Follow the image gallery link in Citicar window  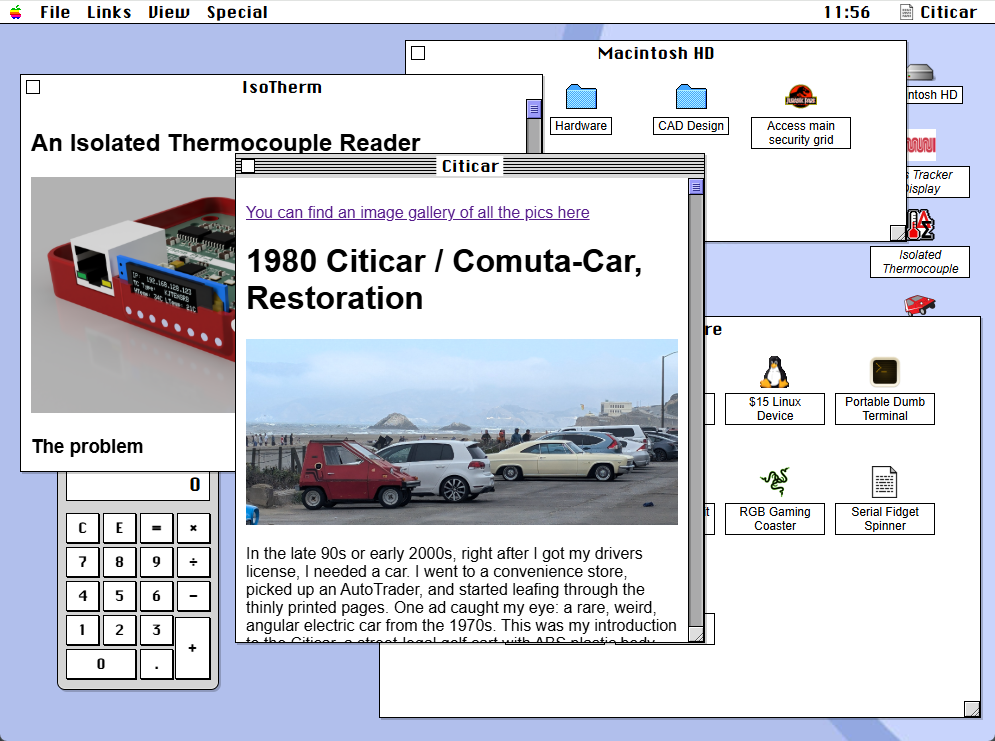coord(418,213)
